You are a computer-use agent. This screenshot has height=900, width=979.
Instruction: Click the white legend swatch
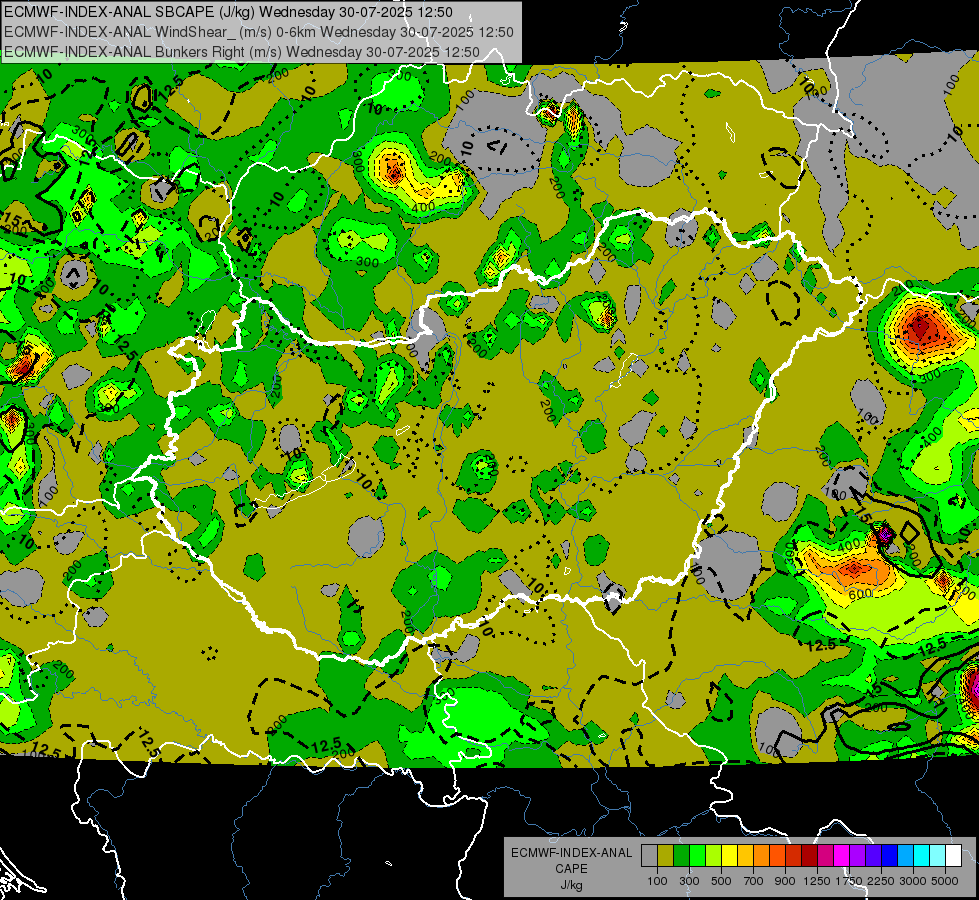point(953,856)
